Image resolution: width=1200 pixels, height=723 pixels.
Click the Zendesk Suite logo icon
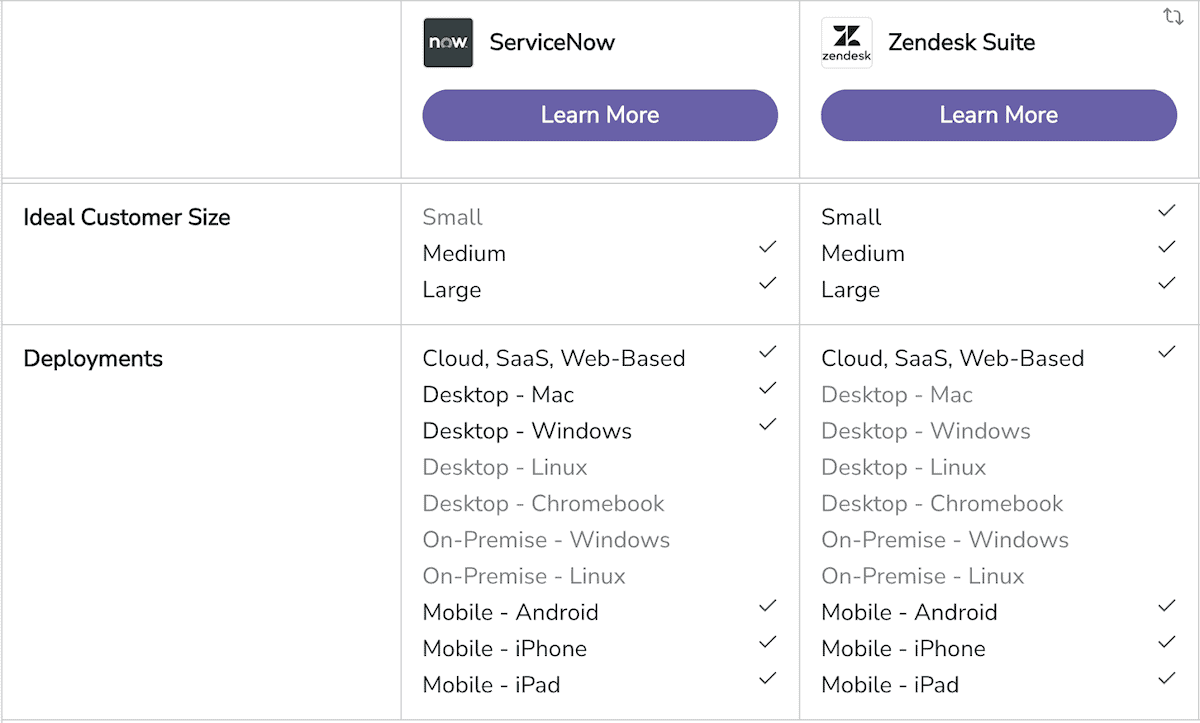(846, 42)
